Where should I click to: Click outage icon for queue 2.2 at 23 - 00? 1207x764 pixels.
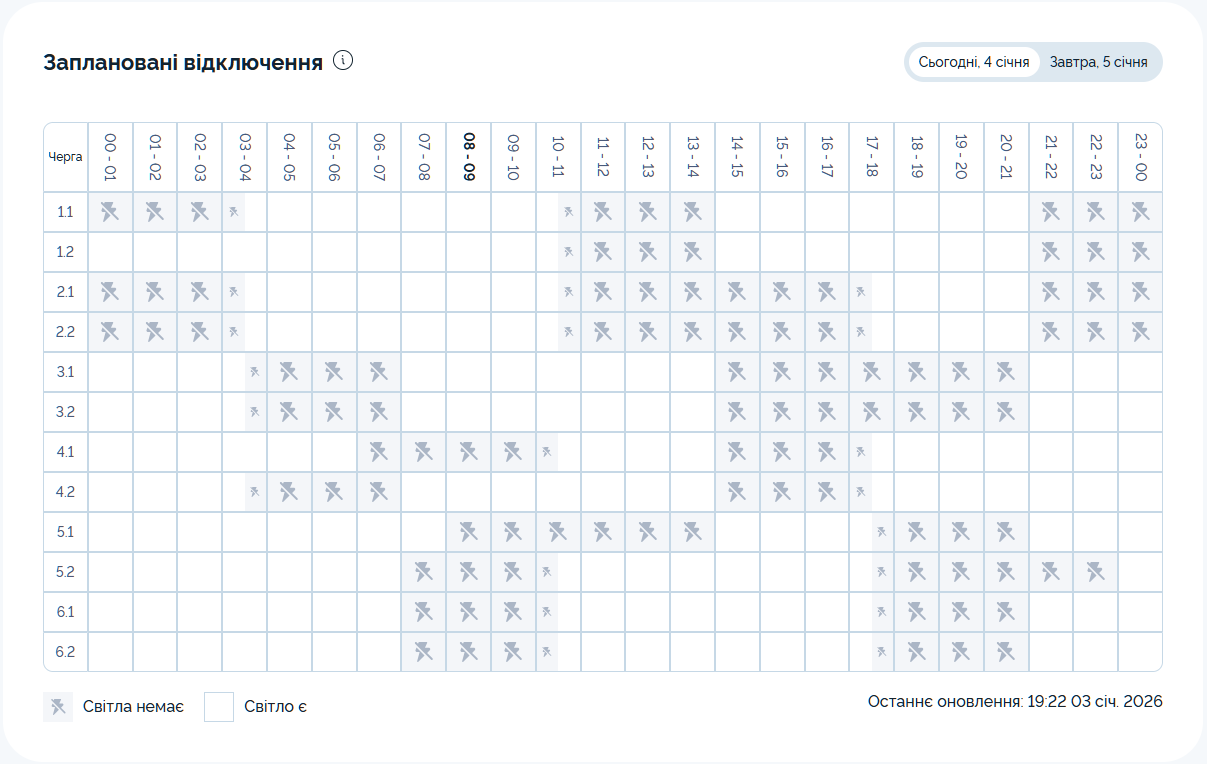pyautogui.click(x=1140, y=331)
